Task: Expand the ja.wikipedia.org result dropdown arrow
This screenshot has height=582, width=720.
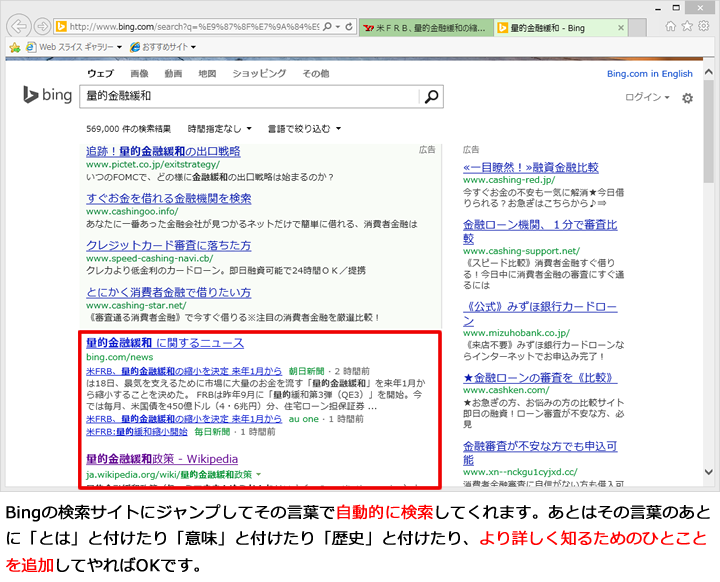Action: tap(259, 474)
